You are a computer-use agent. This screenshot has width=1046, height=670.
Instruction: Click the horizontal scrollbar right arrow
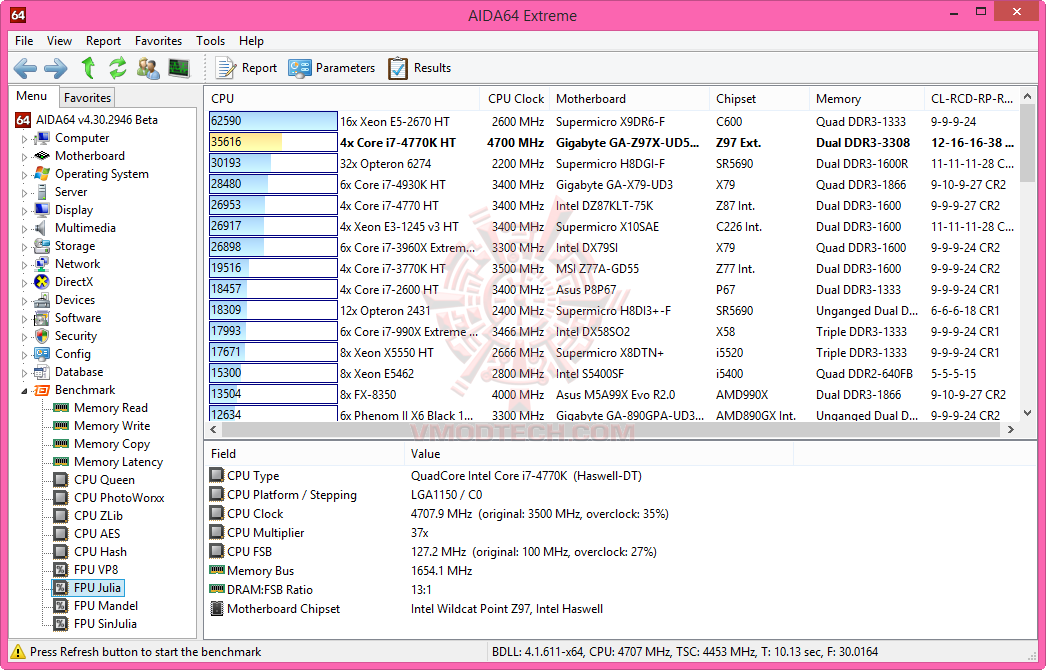tap(1011, 429)
